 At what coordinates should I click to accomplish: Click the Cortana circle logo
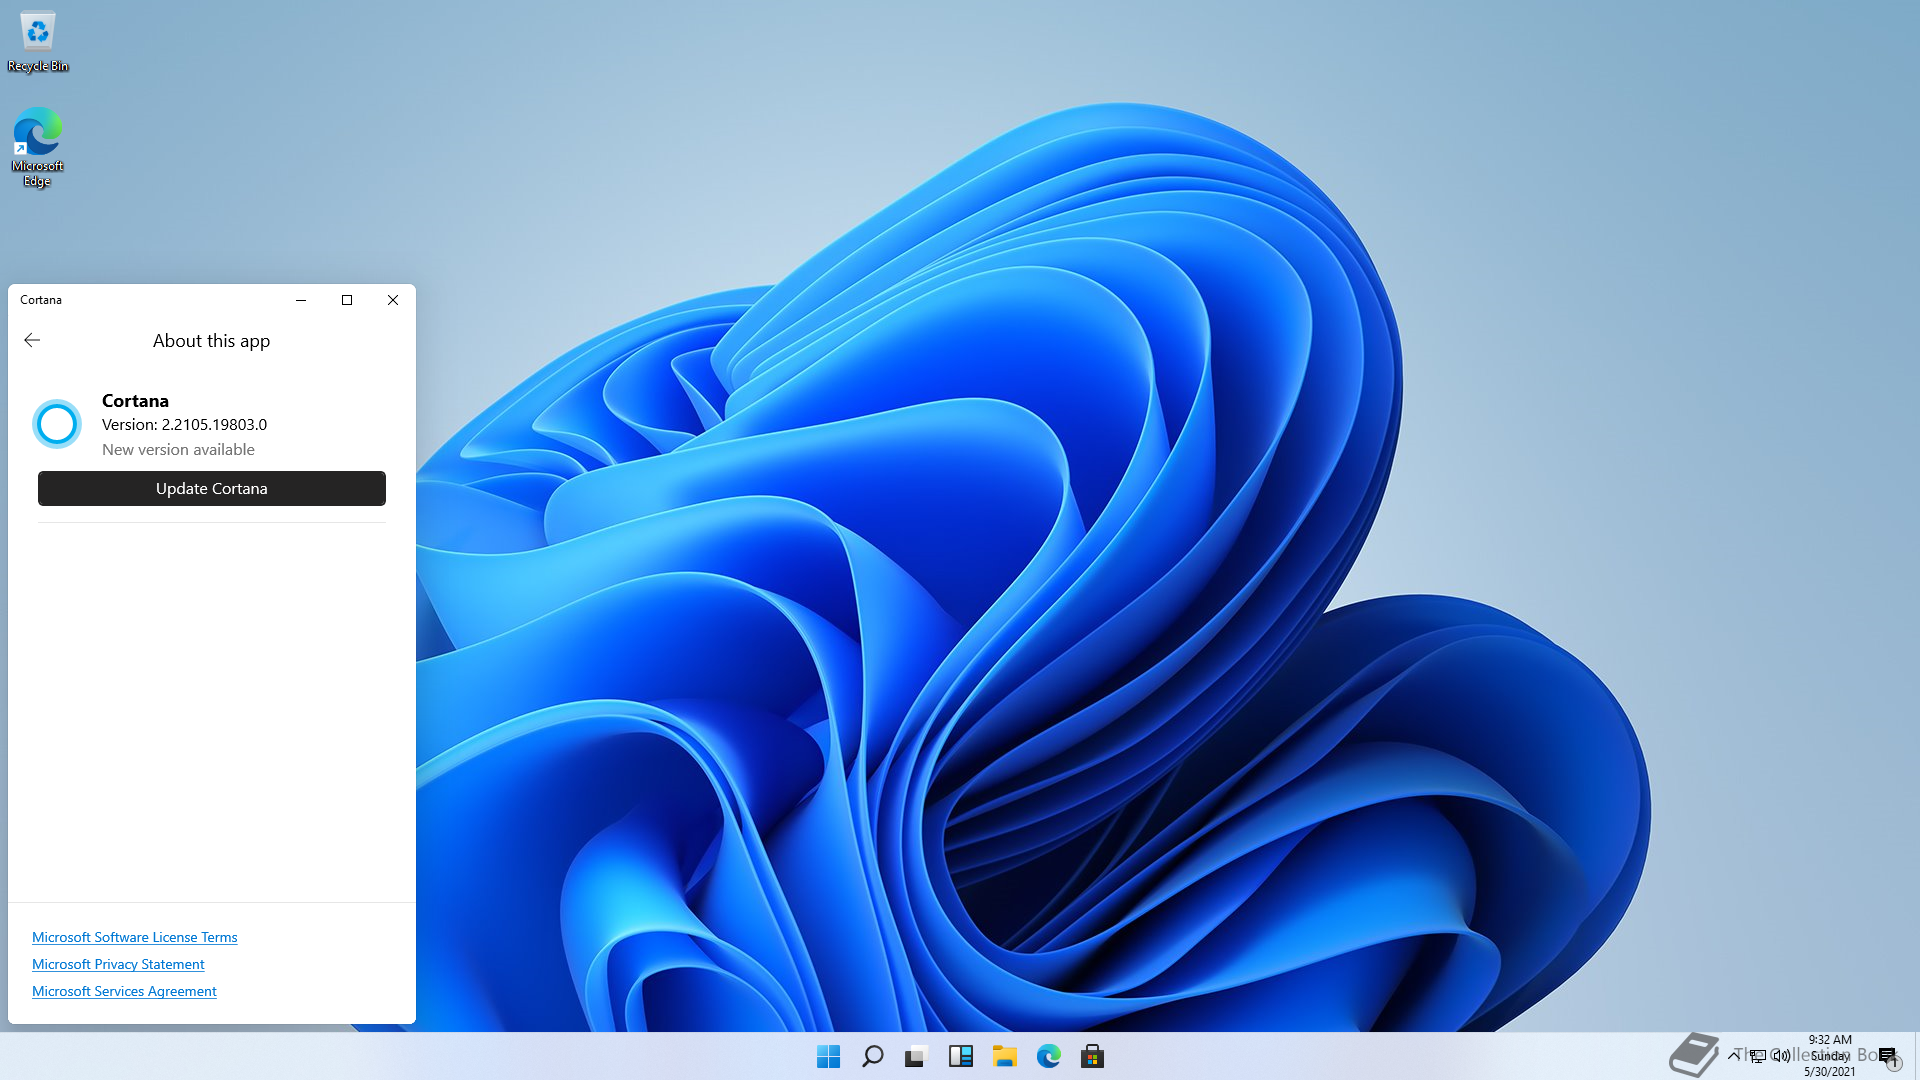tap(57, 424)
